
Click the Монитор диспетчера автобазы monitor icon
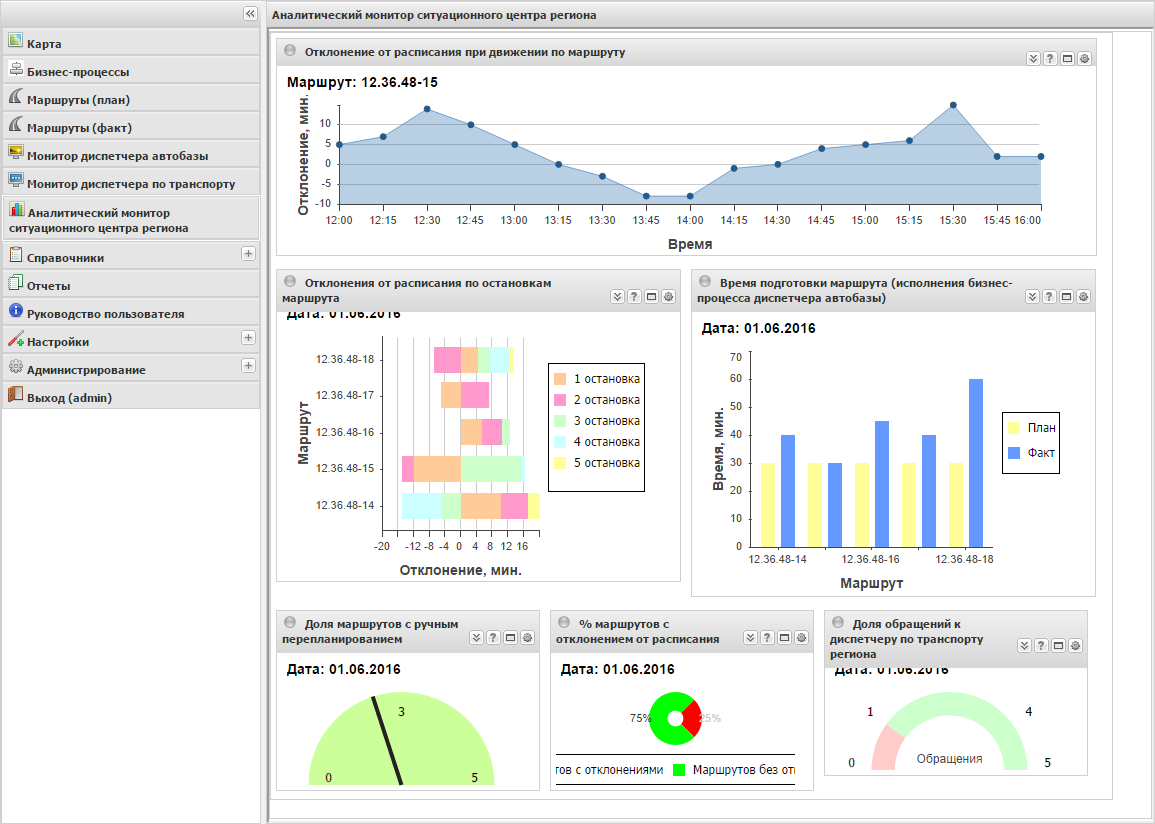(x=15, y=153)
